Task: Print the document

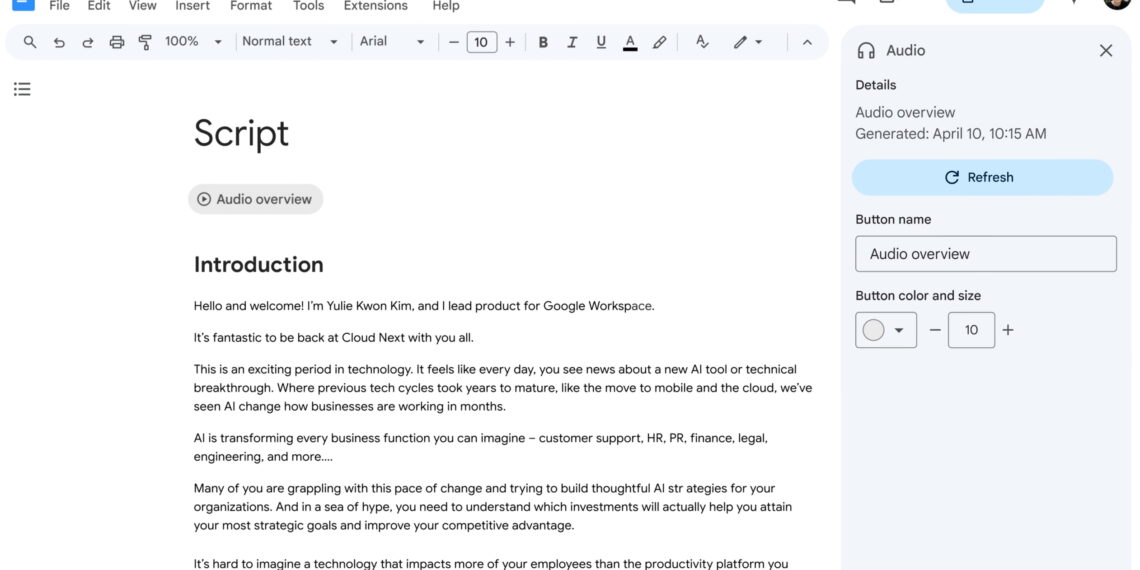Action: (117, 42)
